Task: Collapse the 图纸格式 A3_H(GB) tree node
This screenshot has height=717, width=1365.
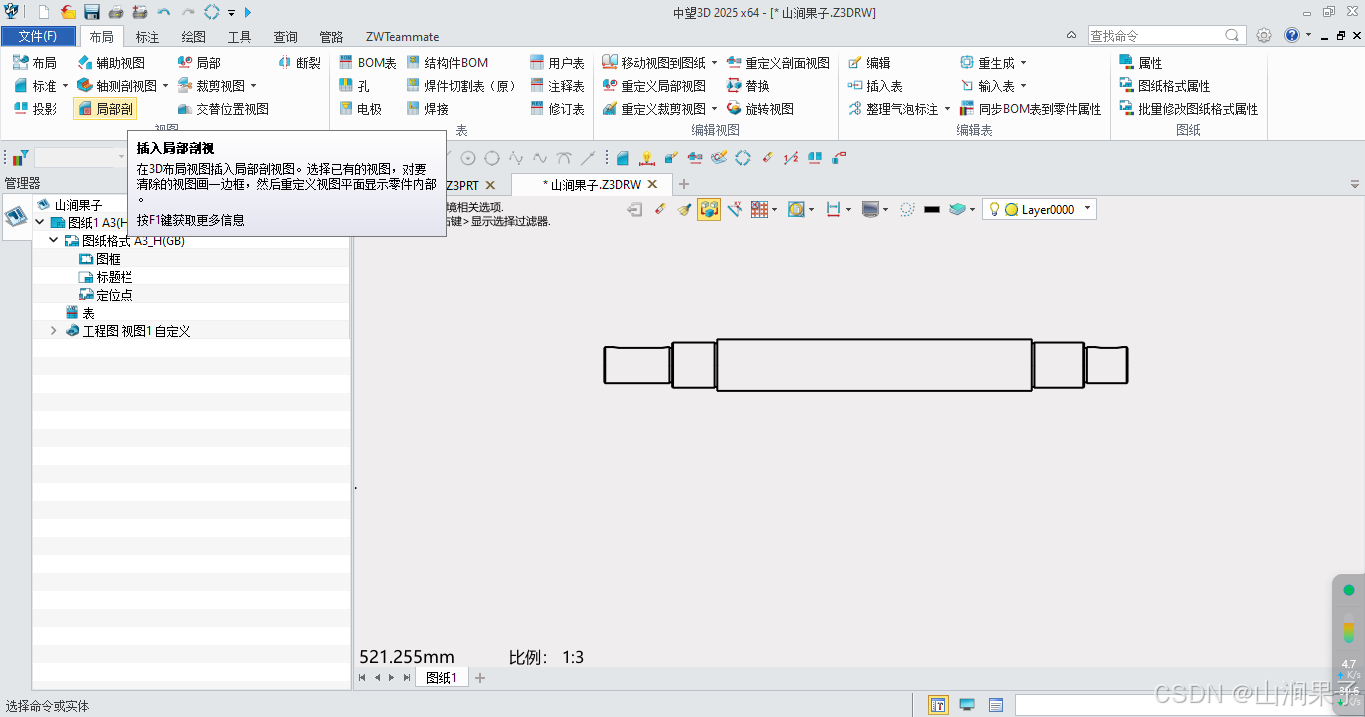Action: [53, 241]
